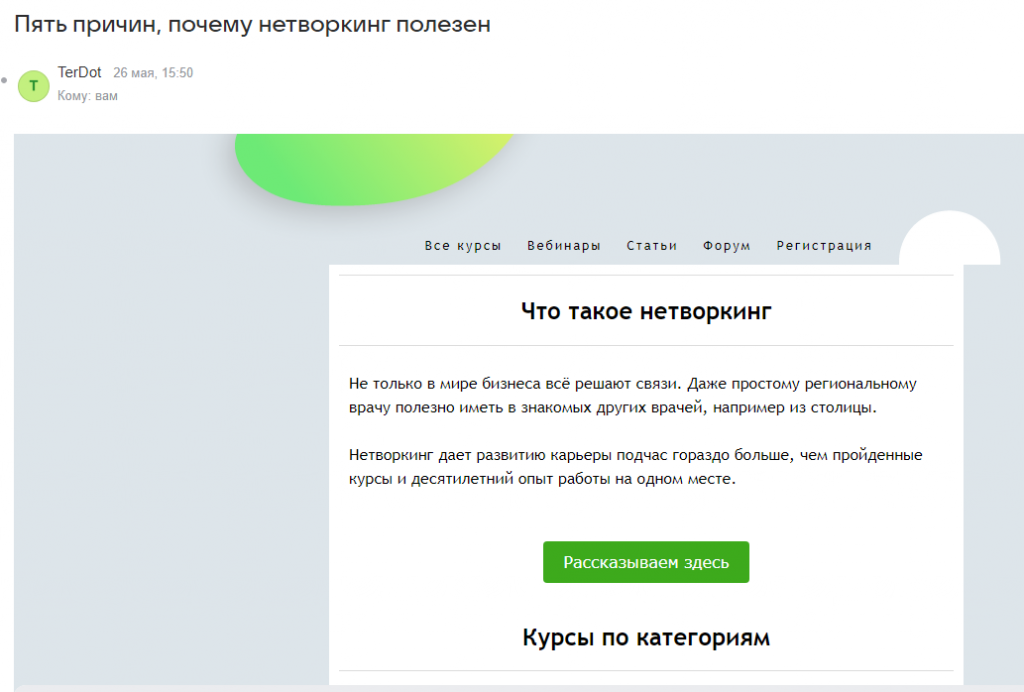Select the heading "Что такое нетворкинг"
Image resolution: width=1024 pixels, height=692 pixels.
coord(645,311)
